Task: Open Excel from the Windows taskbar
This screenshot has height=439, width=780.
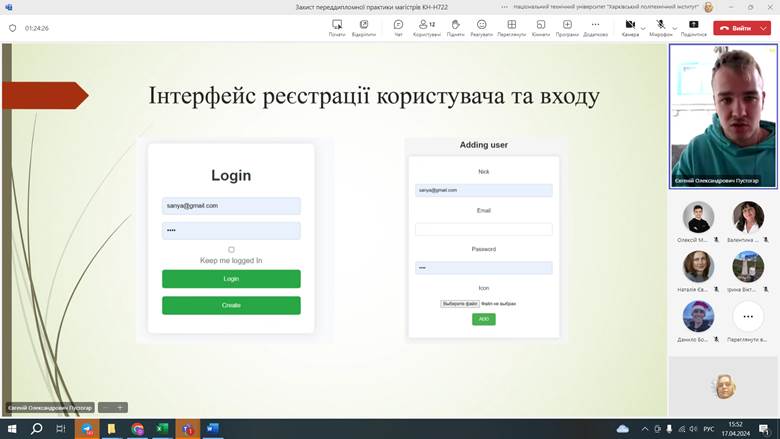Action: click(161, 429)
